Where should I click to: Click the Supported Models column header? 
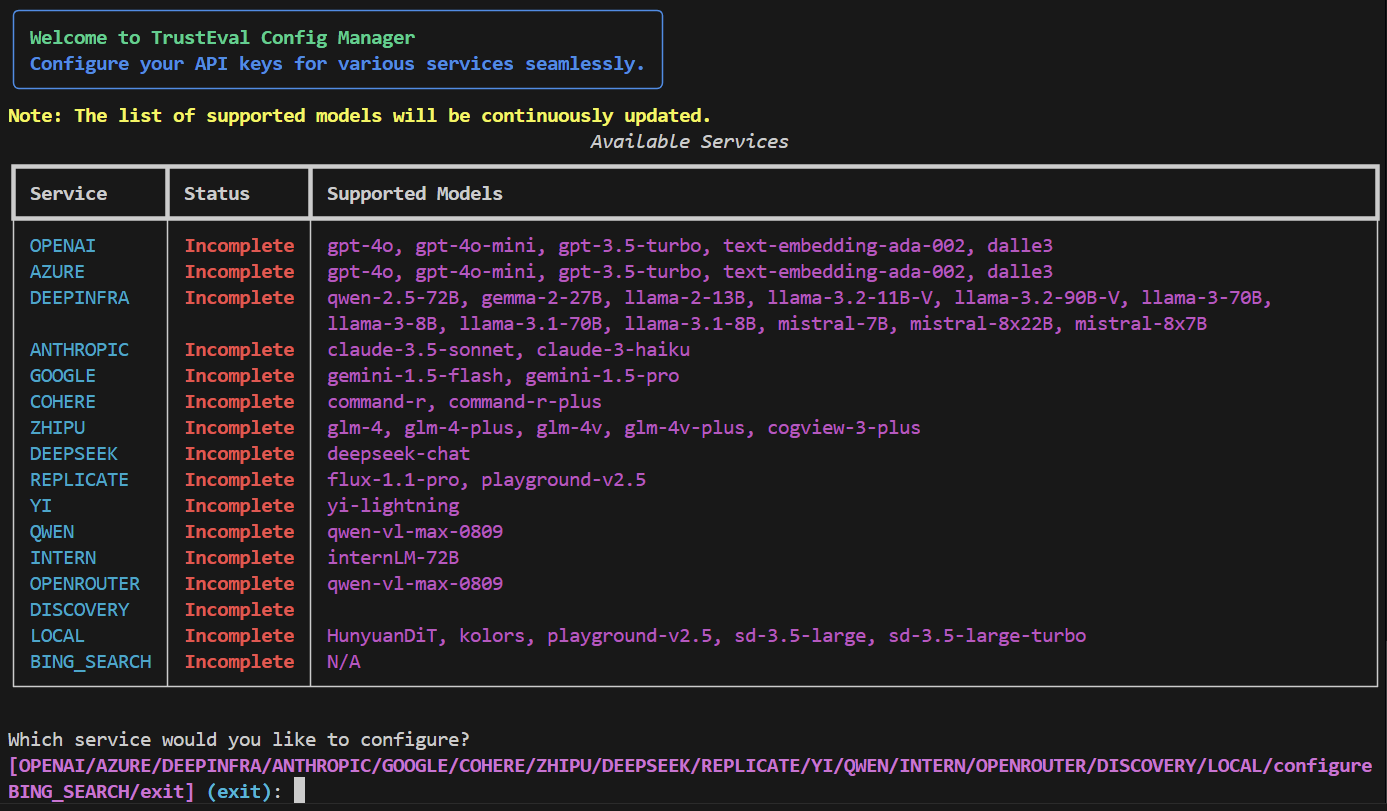click(415, 194)
